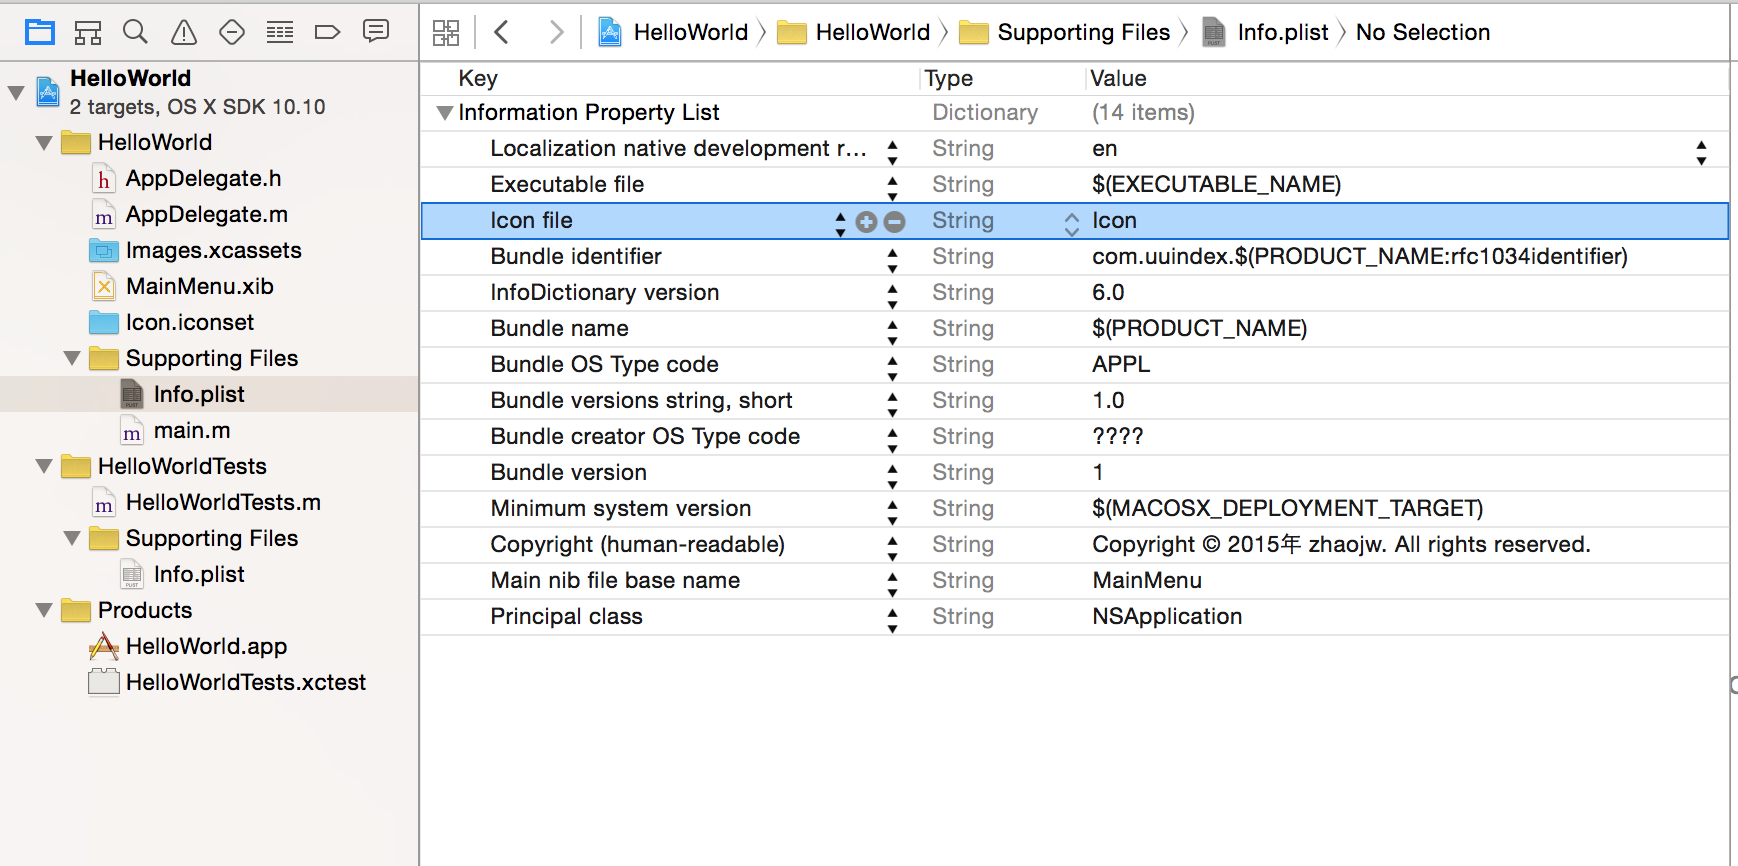This screenshot has height=866, width=1738.
Task: Collapse the HelloWorld group folder
Action: [44, 143]
